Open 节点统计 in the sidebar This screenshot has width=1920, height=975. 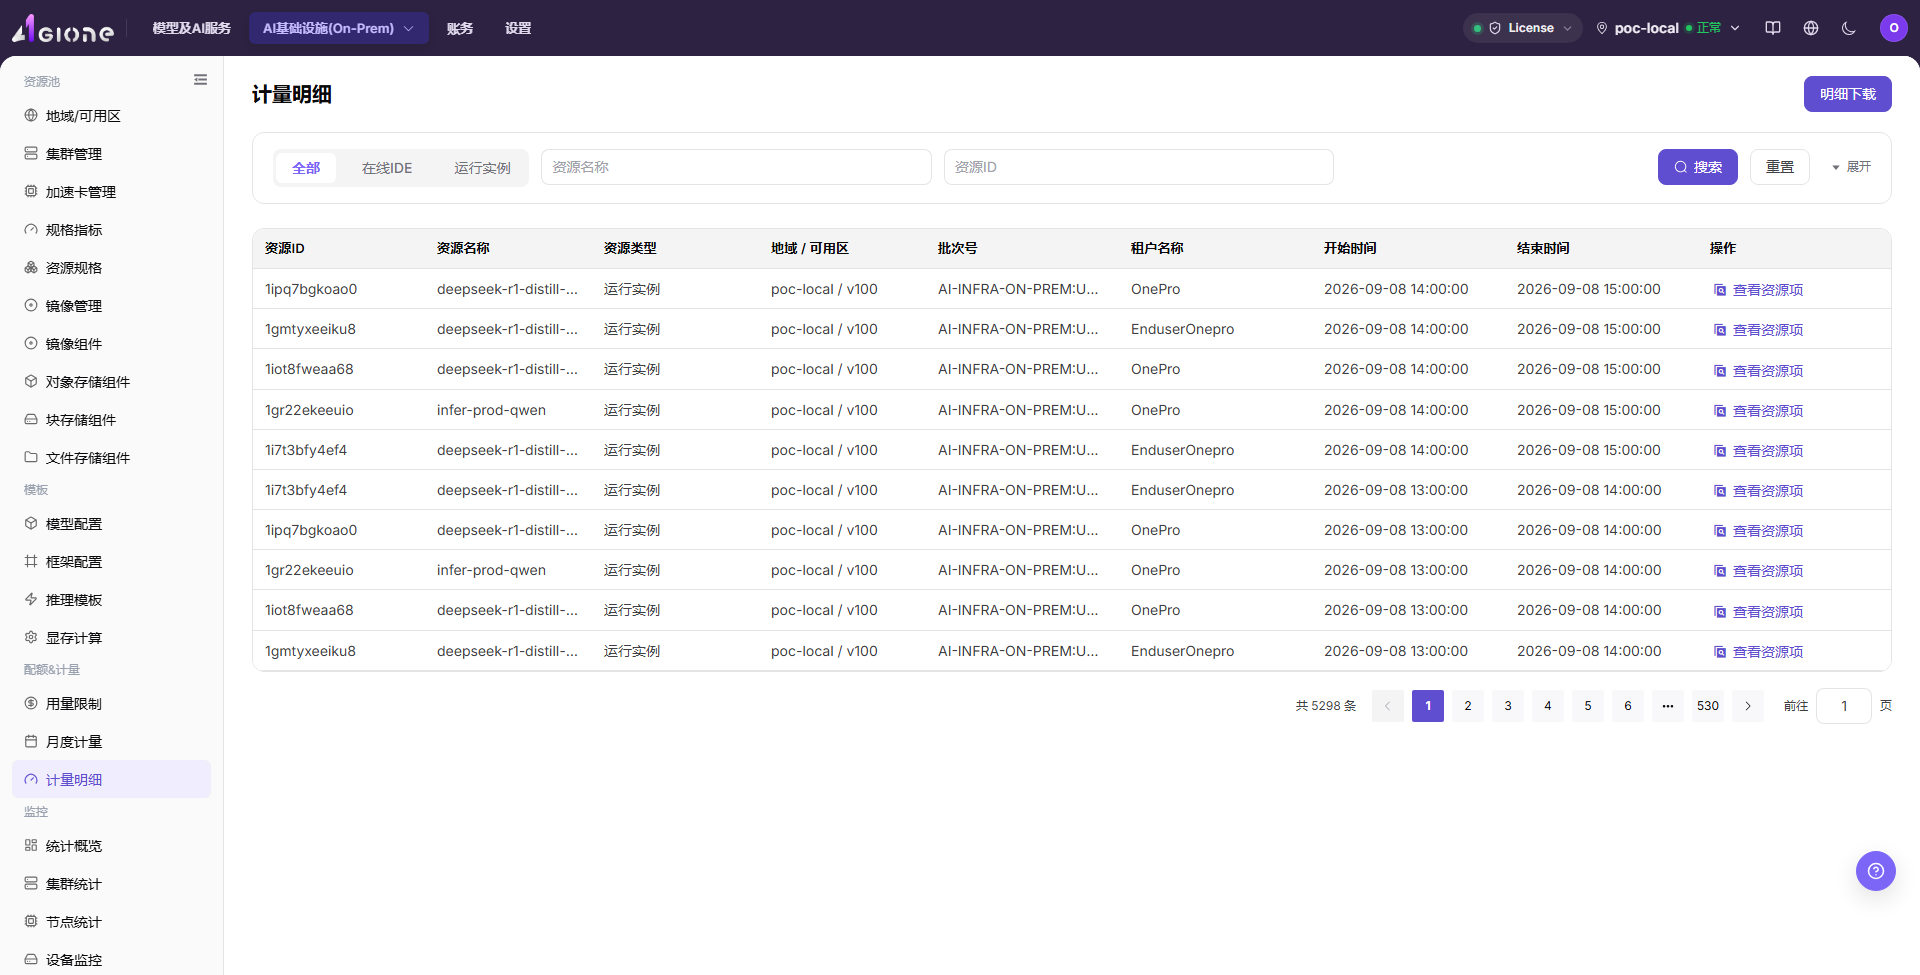click(111, 922)
